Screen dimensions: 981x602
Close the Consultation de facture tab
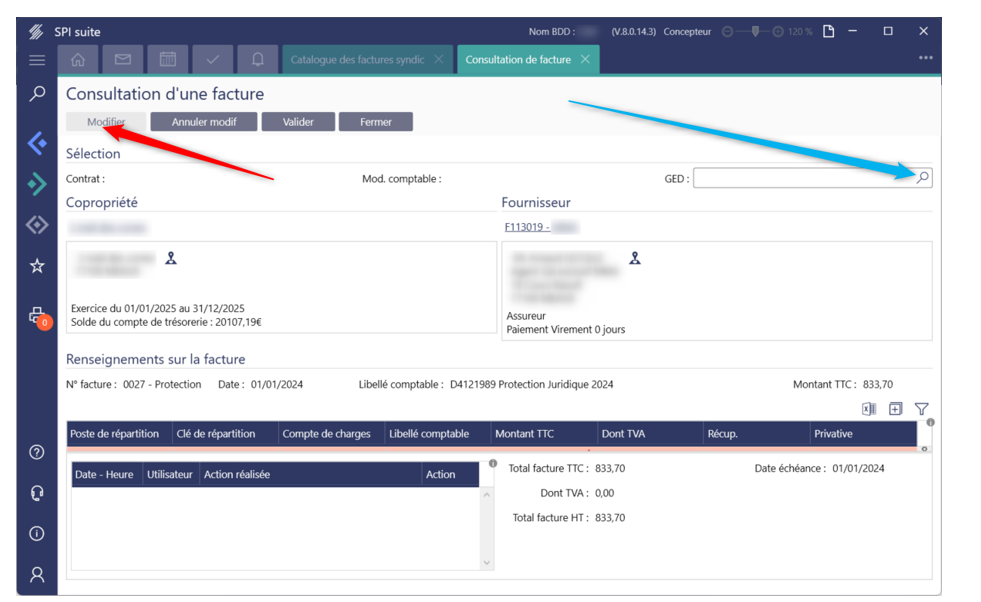point(585,60)
